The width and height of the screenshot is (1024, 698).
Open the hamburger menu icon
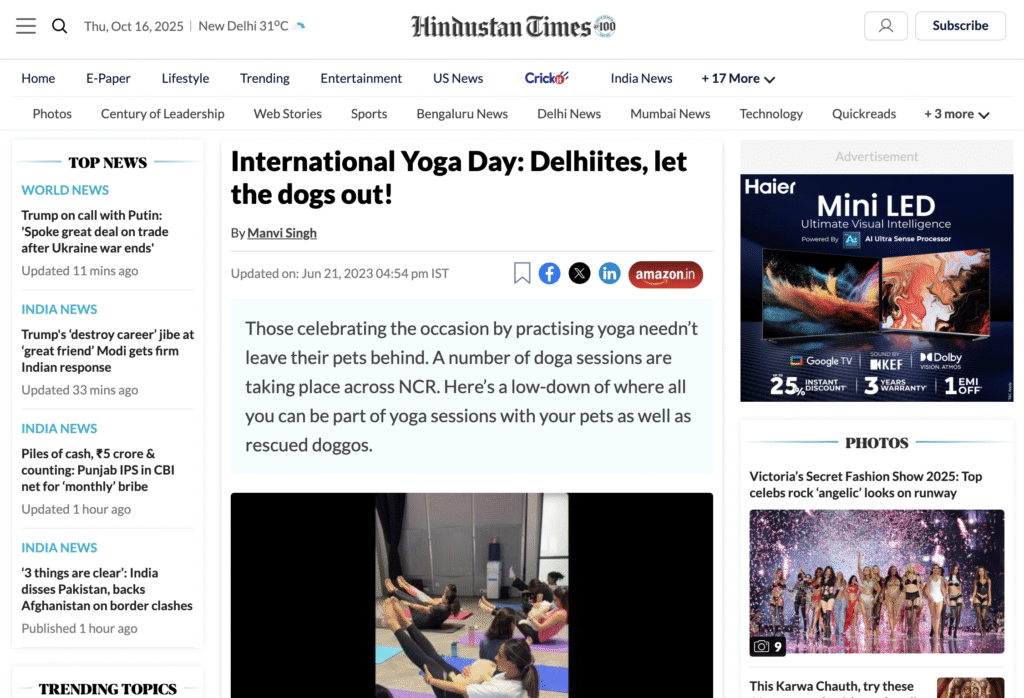[x=26, y=26]
